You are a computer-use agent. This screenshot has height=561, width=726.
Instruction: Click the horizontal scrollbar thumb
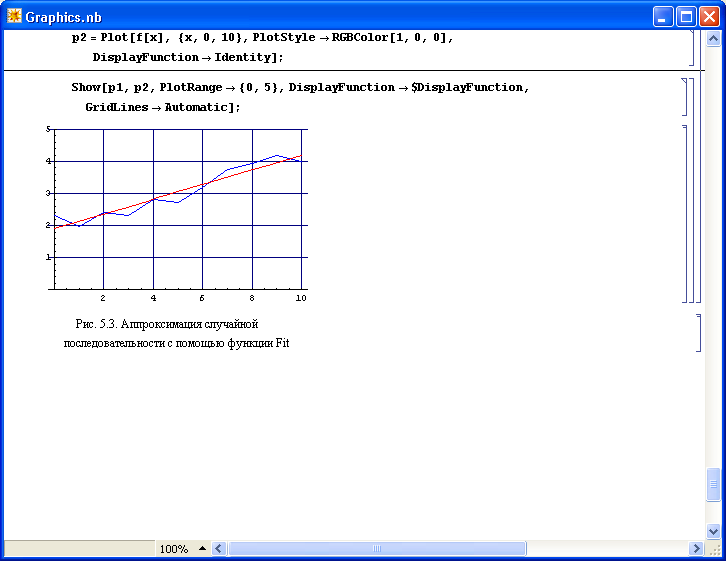pos(377,549)
